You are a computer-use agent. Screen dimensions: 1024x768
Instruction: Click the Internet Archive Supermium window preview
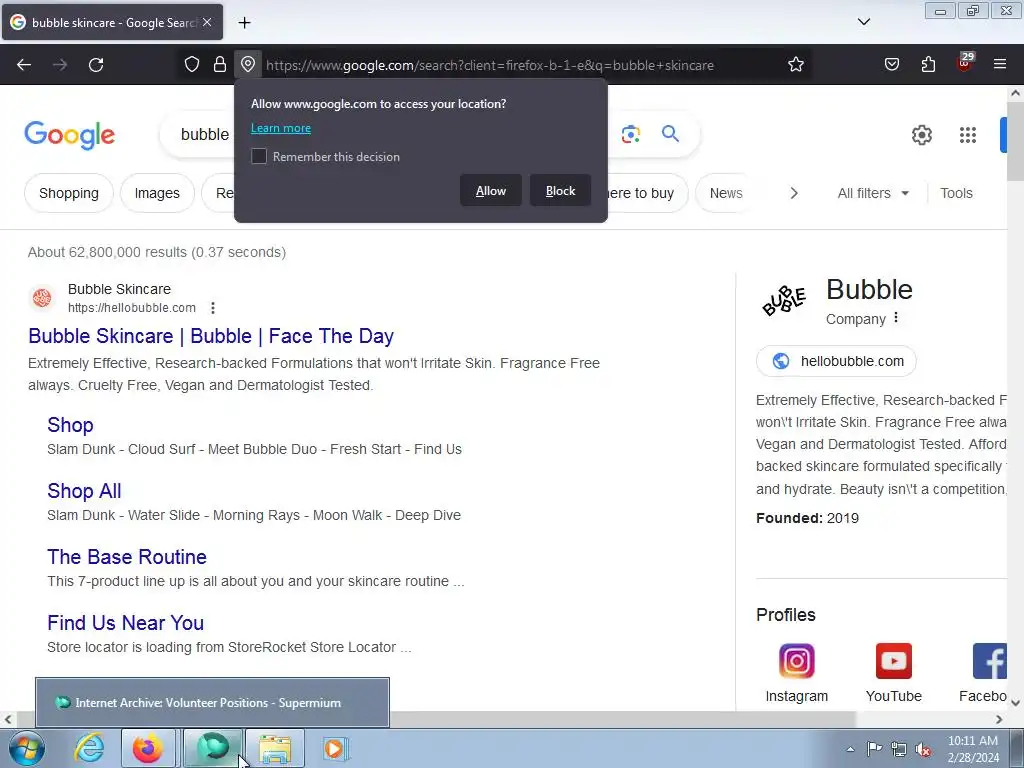212,703
